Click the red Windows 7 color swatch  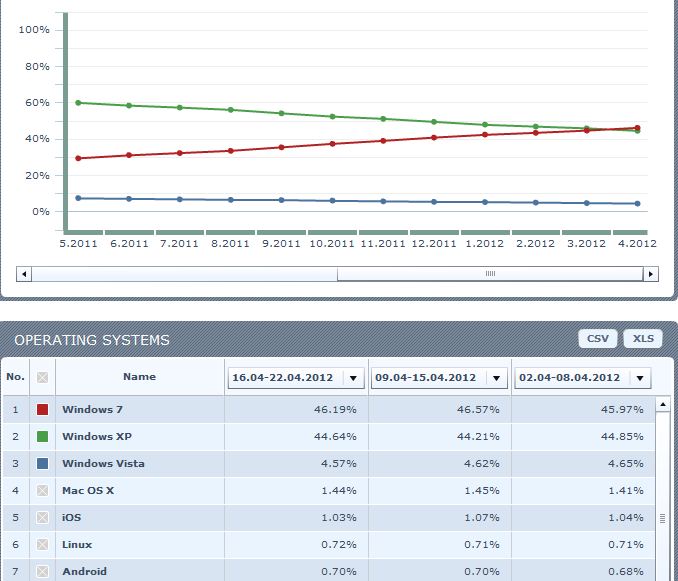coord(42,410)
